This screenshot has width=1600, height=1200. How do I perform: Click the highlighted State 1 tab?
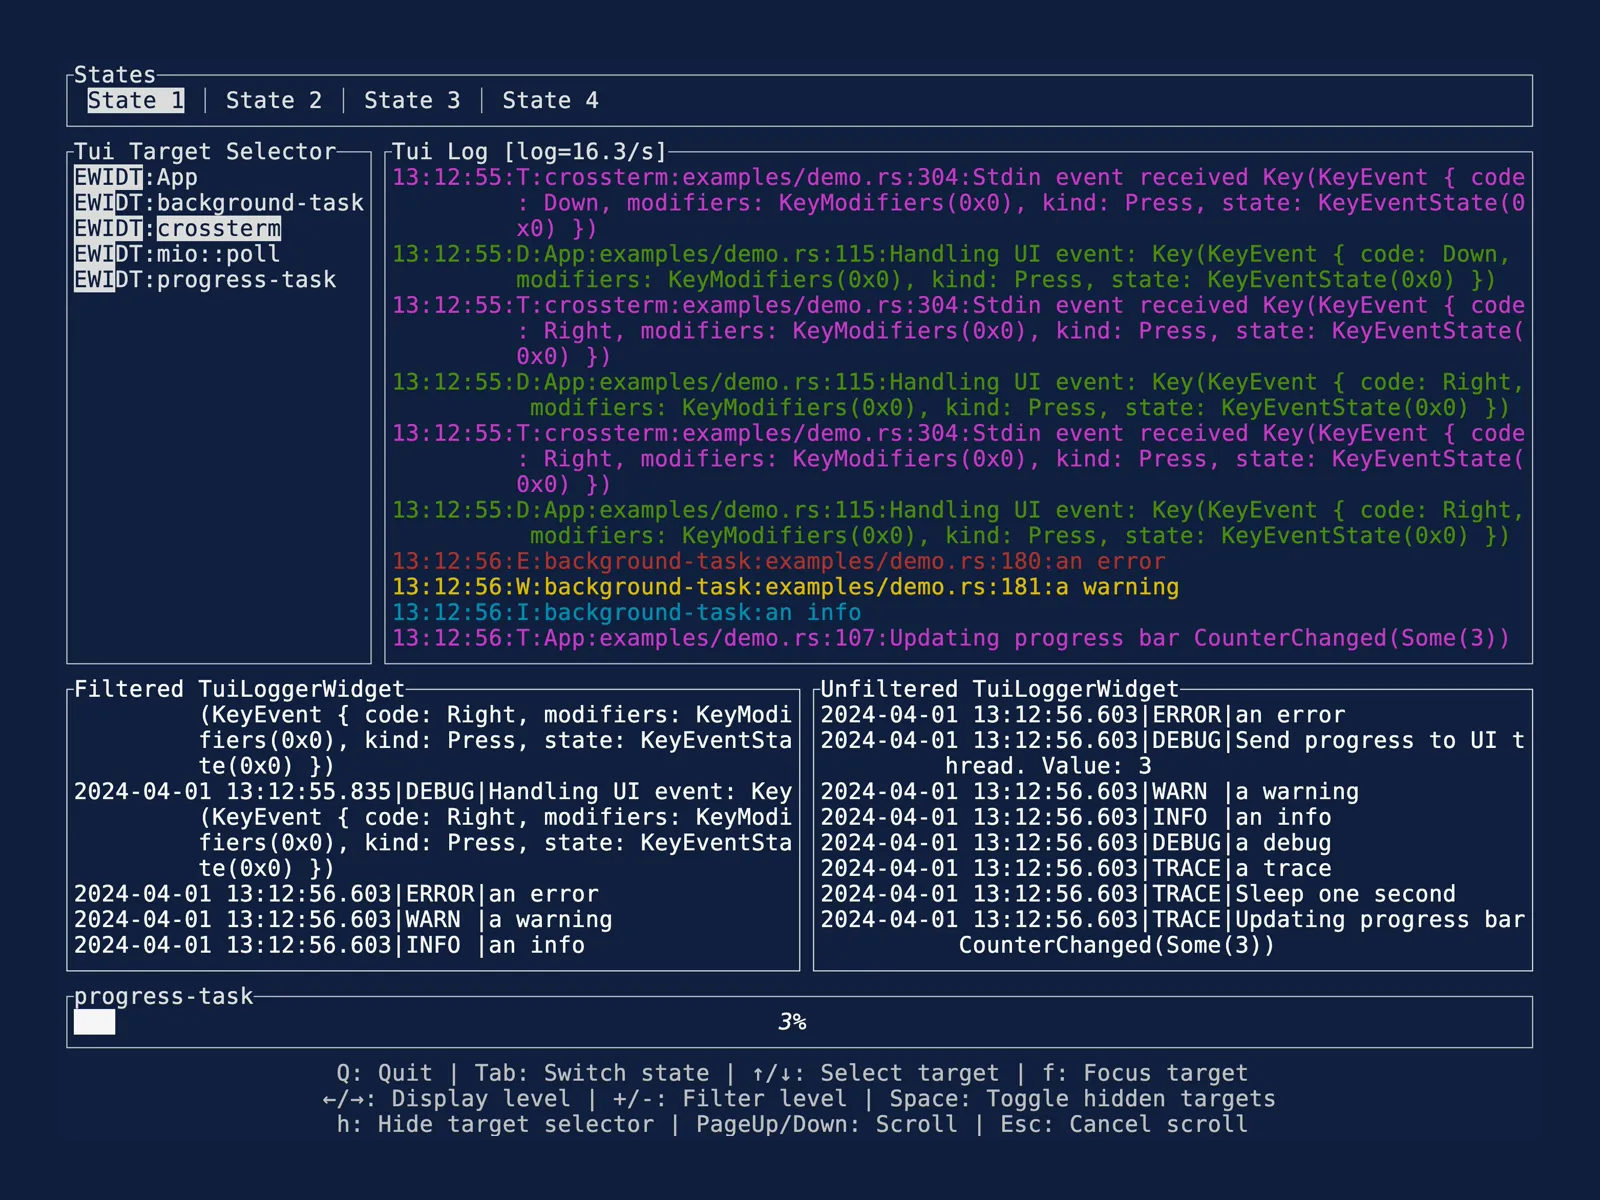135,100
